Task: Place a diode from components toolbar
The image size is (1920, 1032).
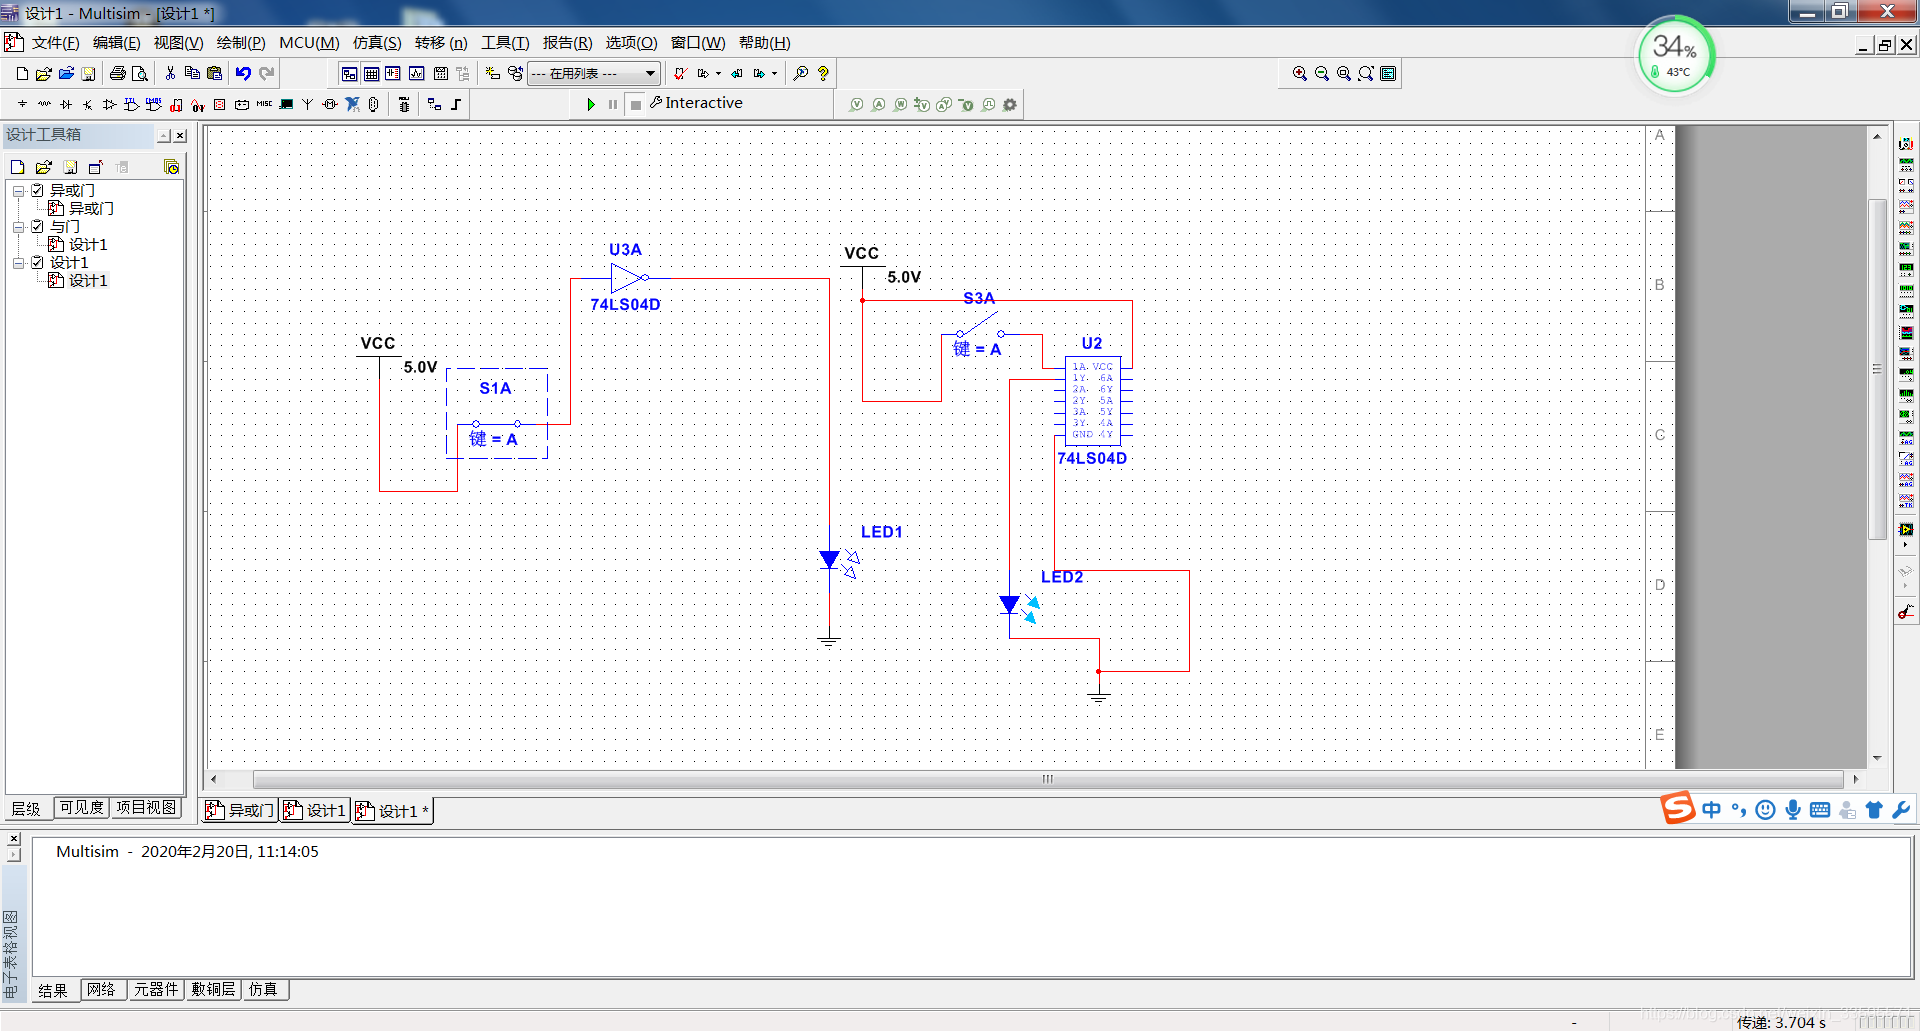Action: point(66,104)
